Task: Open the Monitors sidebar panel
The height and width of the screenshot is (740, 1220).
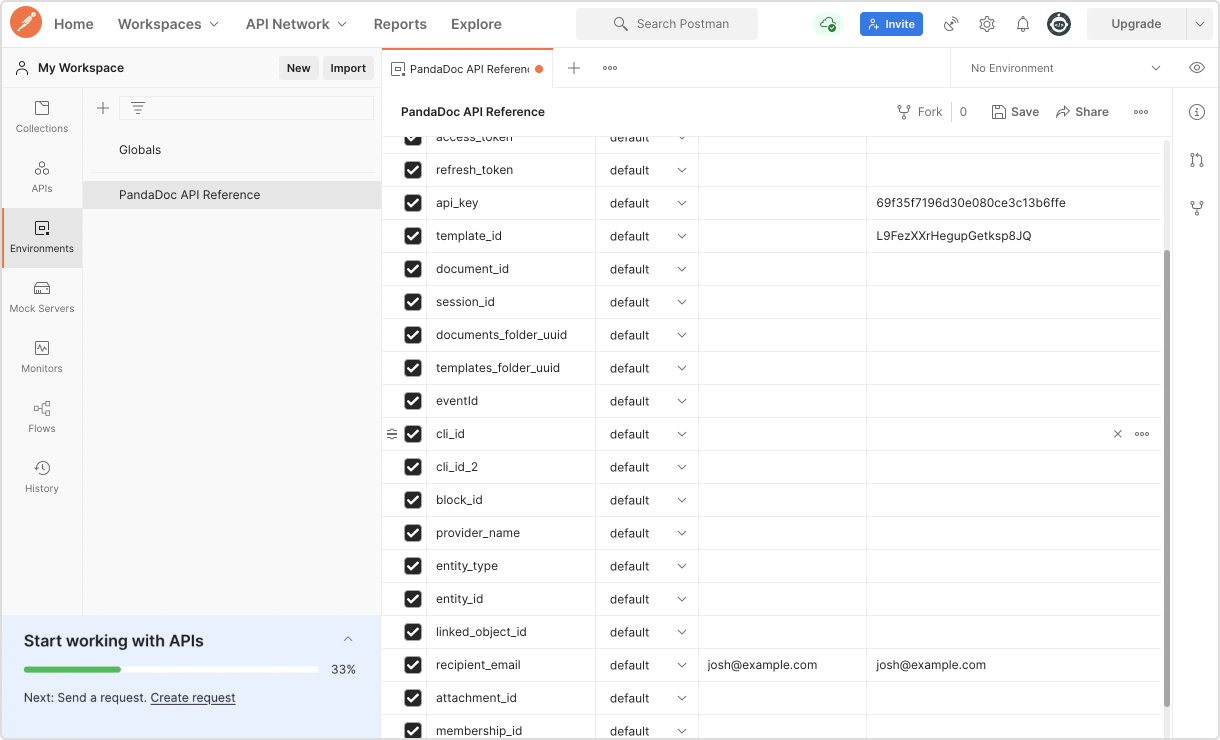Action: tap(42, 357)
